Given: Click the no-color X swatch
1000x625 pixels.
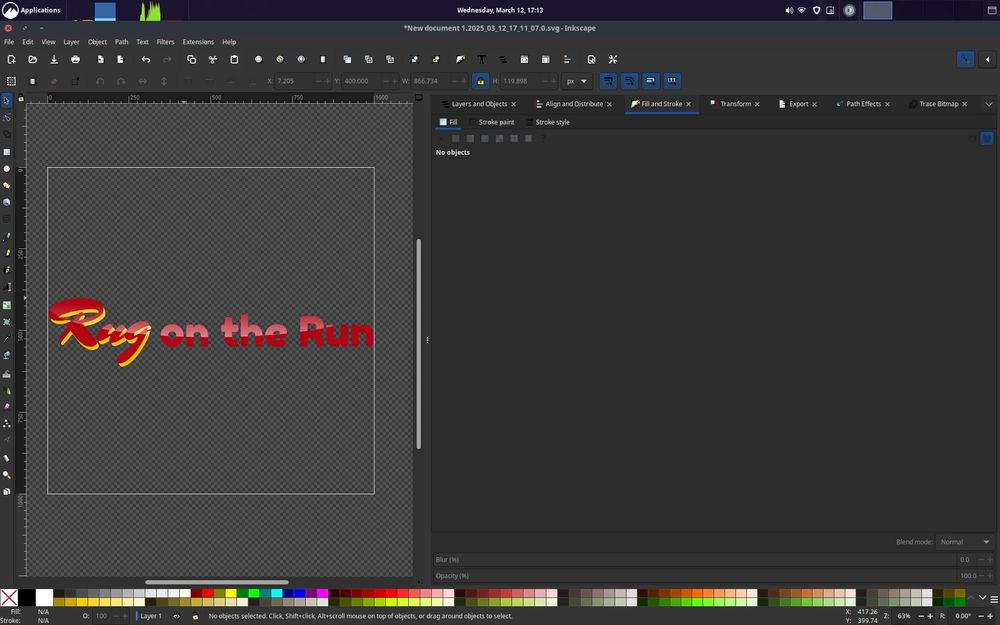Looking at the screenshot, I should tap(9, 598).
